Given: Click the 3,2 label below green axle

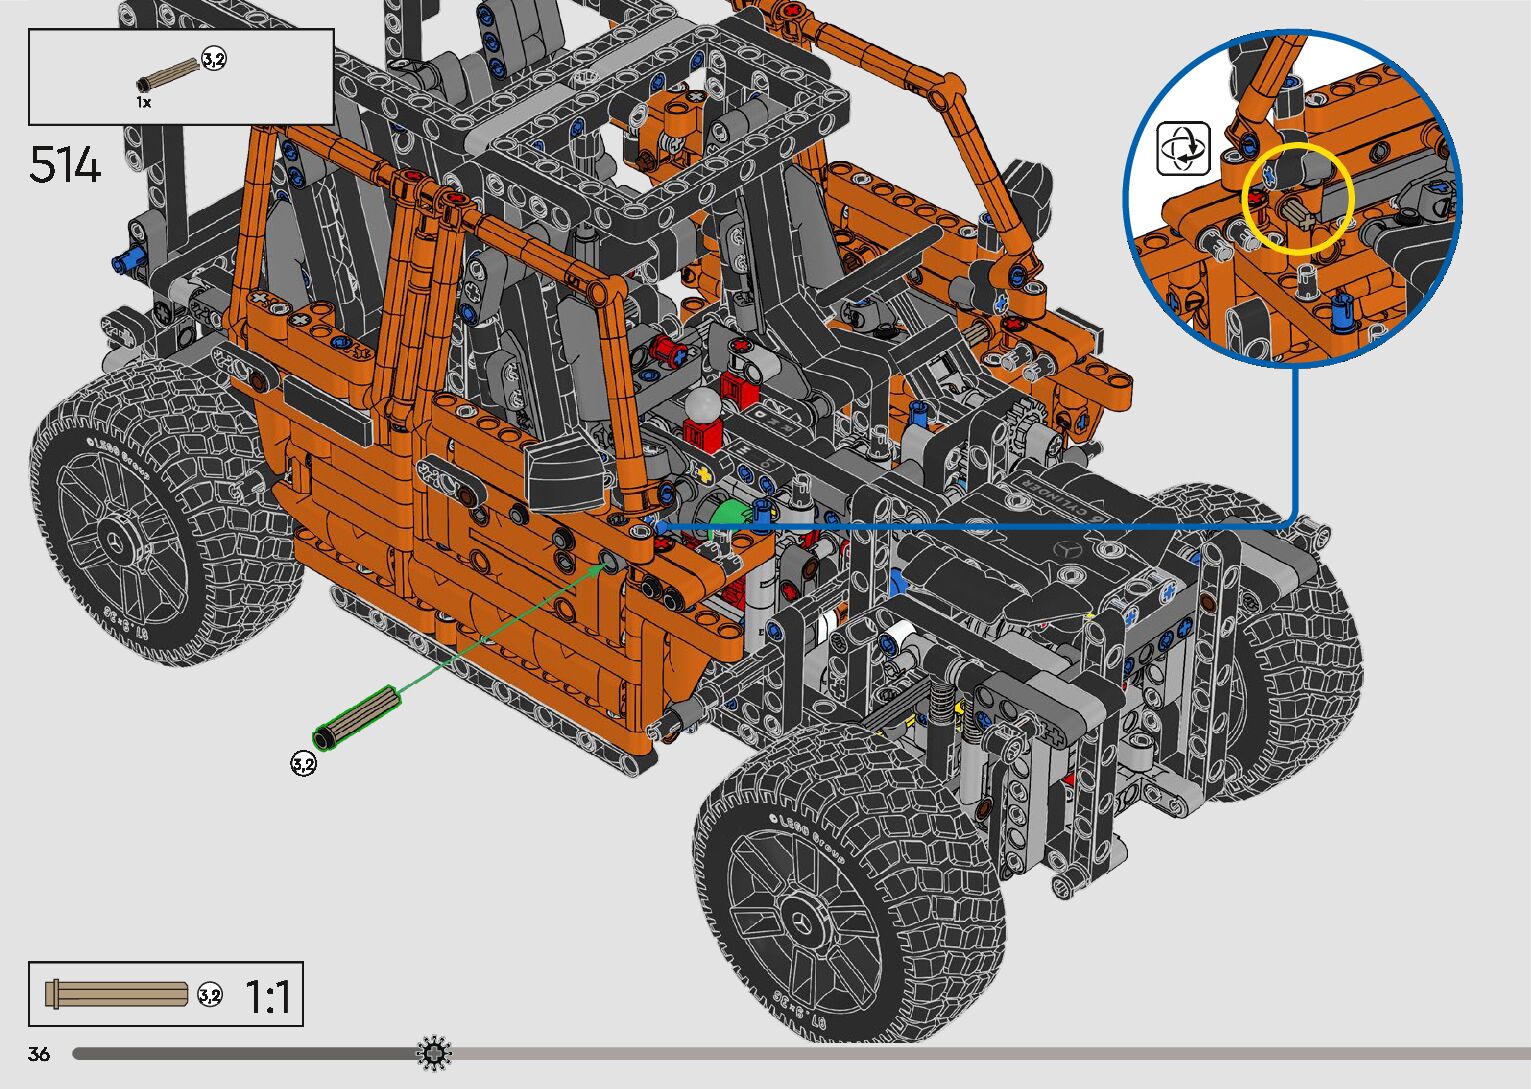Looking at the screenshot, I should (303, 764).
